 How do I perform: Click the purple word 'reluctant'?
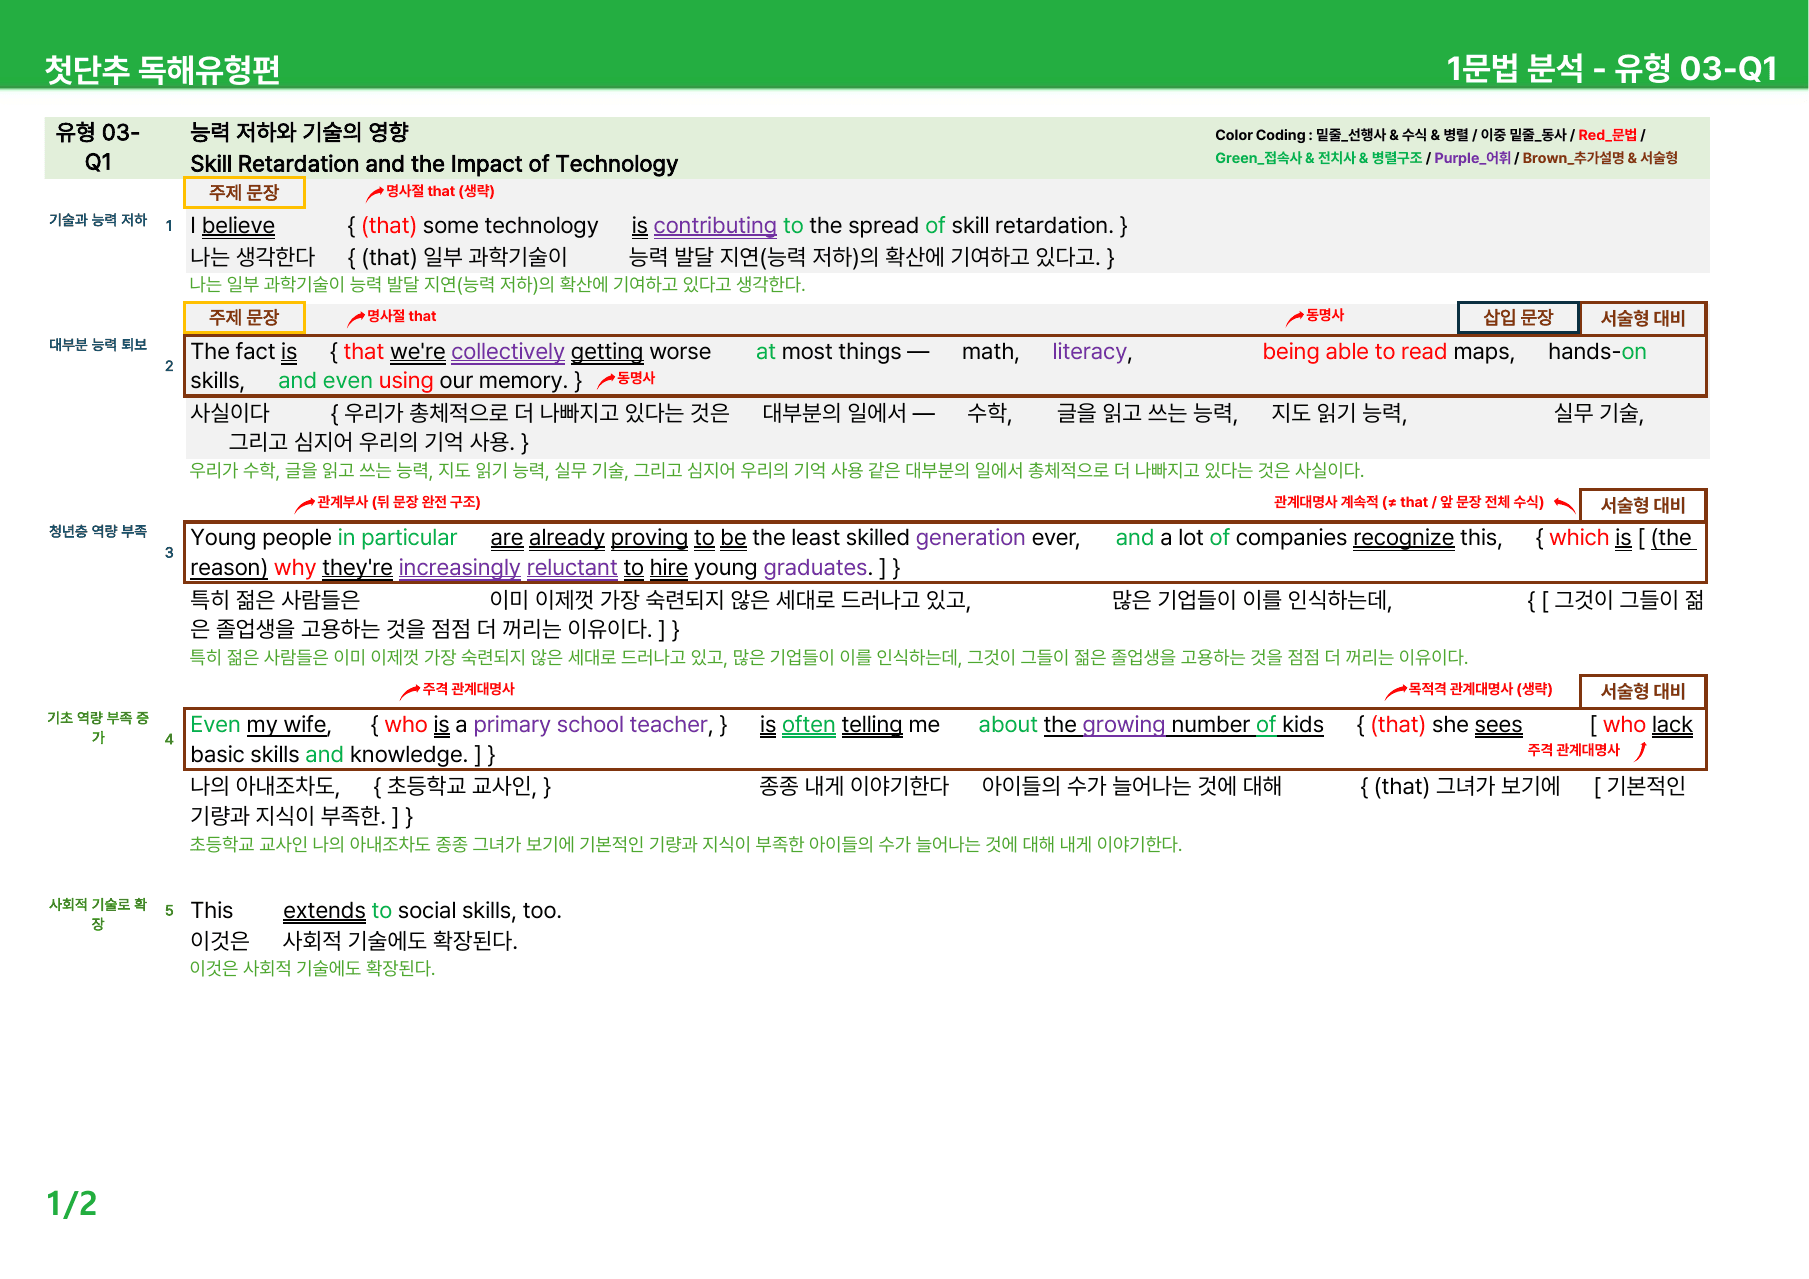click(572, 568)
